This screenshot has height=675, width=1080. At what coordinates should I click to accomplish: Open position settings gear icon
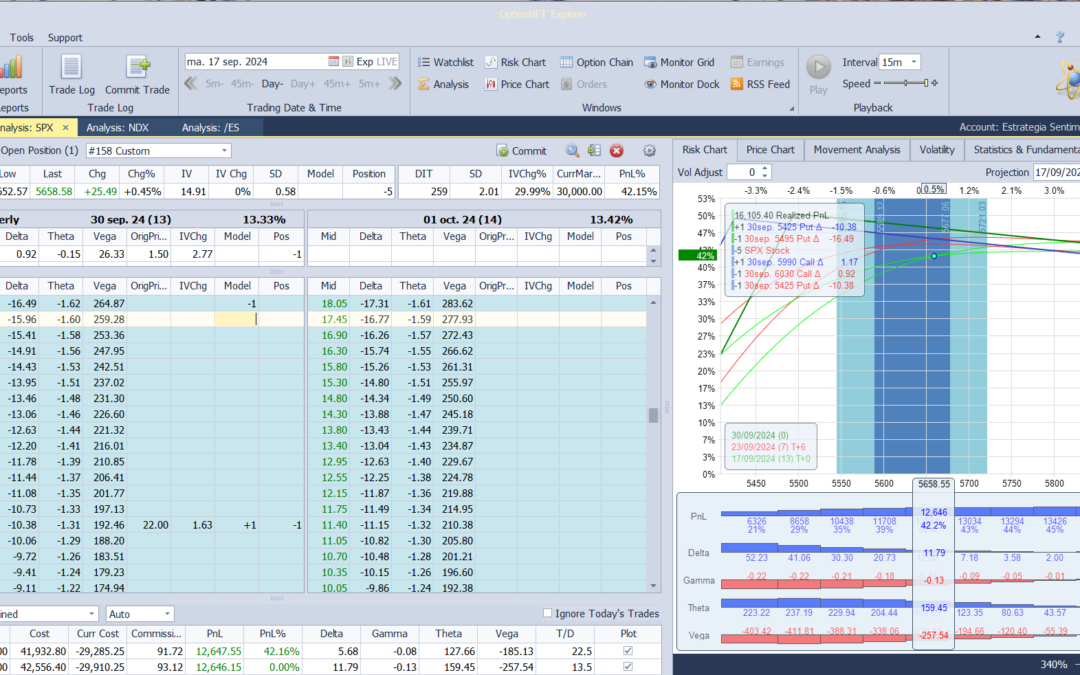coord(649,151)
